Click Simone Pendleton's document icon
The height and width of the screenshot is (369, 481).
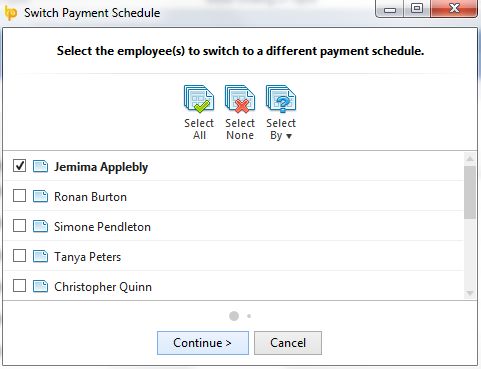(x=40, y=226)
